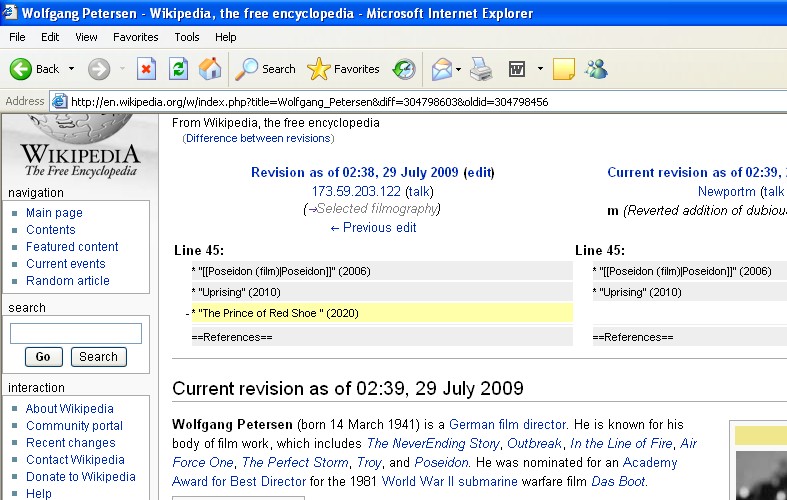Expand the Edit with Word dropdown arrow
This screenshot has height=500, width=787.
pyautogui.click(x=540, y=69)
